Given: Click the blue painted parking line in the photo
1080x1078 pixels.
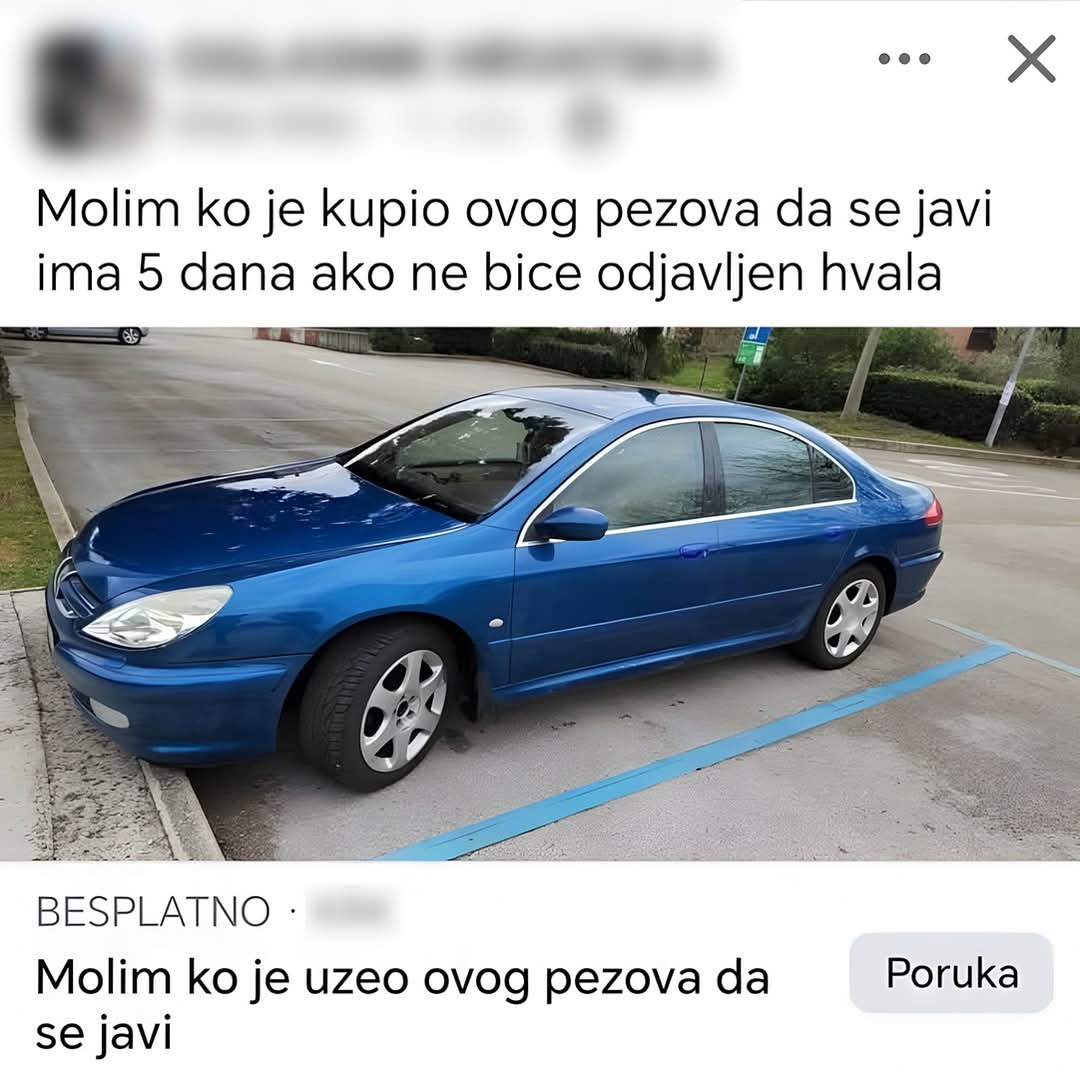Looking at the screenshot, I should [696, 751].
